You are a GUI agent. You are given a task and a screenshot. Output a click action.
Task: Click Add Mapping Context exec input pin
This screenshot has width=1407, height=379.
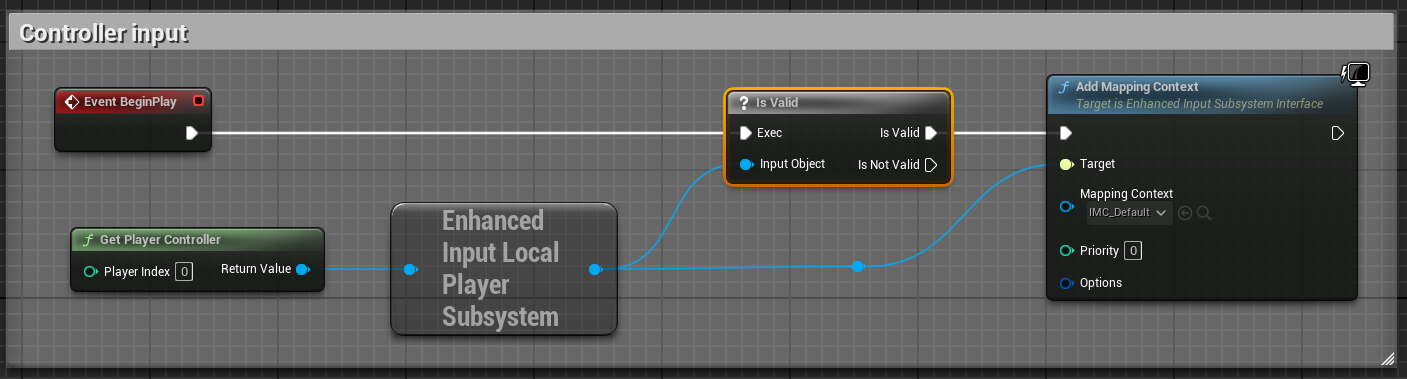pyautogui.click(x=1066, y=132)
